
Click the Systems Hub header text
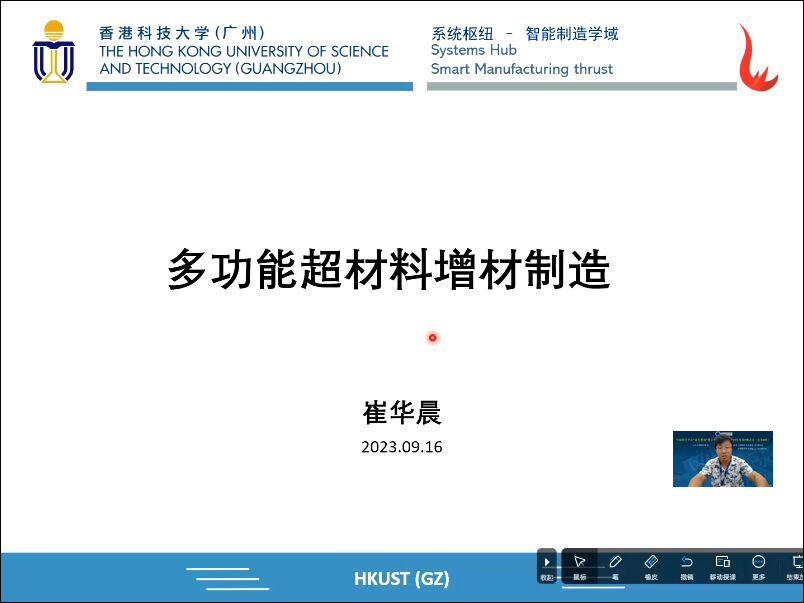tap(473, 51)
